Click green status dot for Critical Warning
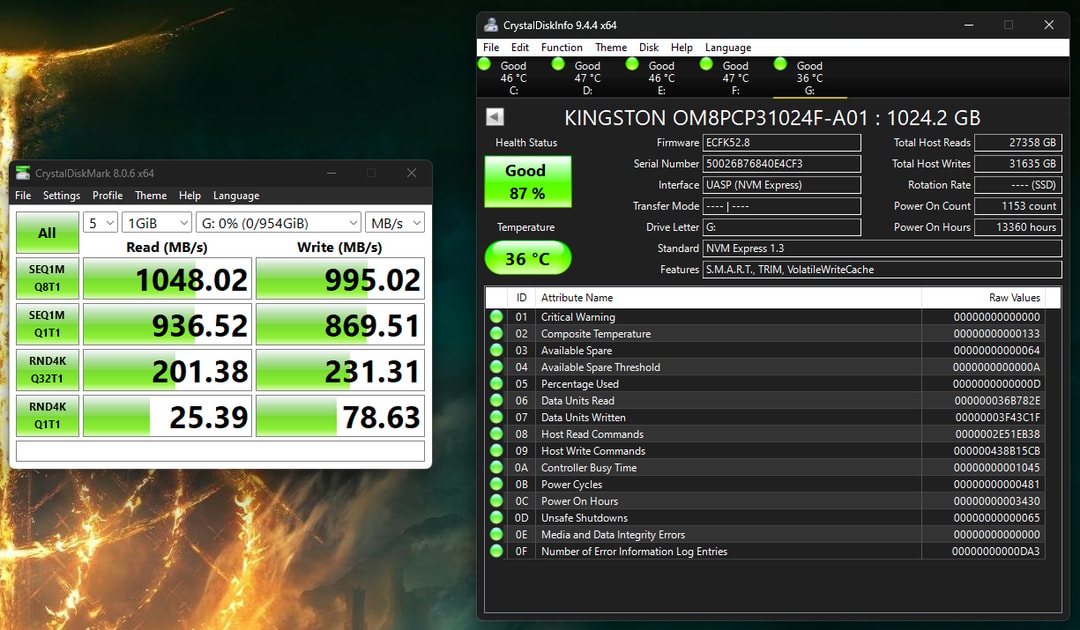Image resolution: width=1080 pixels, height=630 pixels. click(x=497, y=317)
